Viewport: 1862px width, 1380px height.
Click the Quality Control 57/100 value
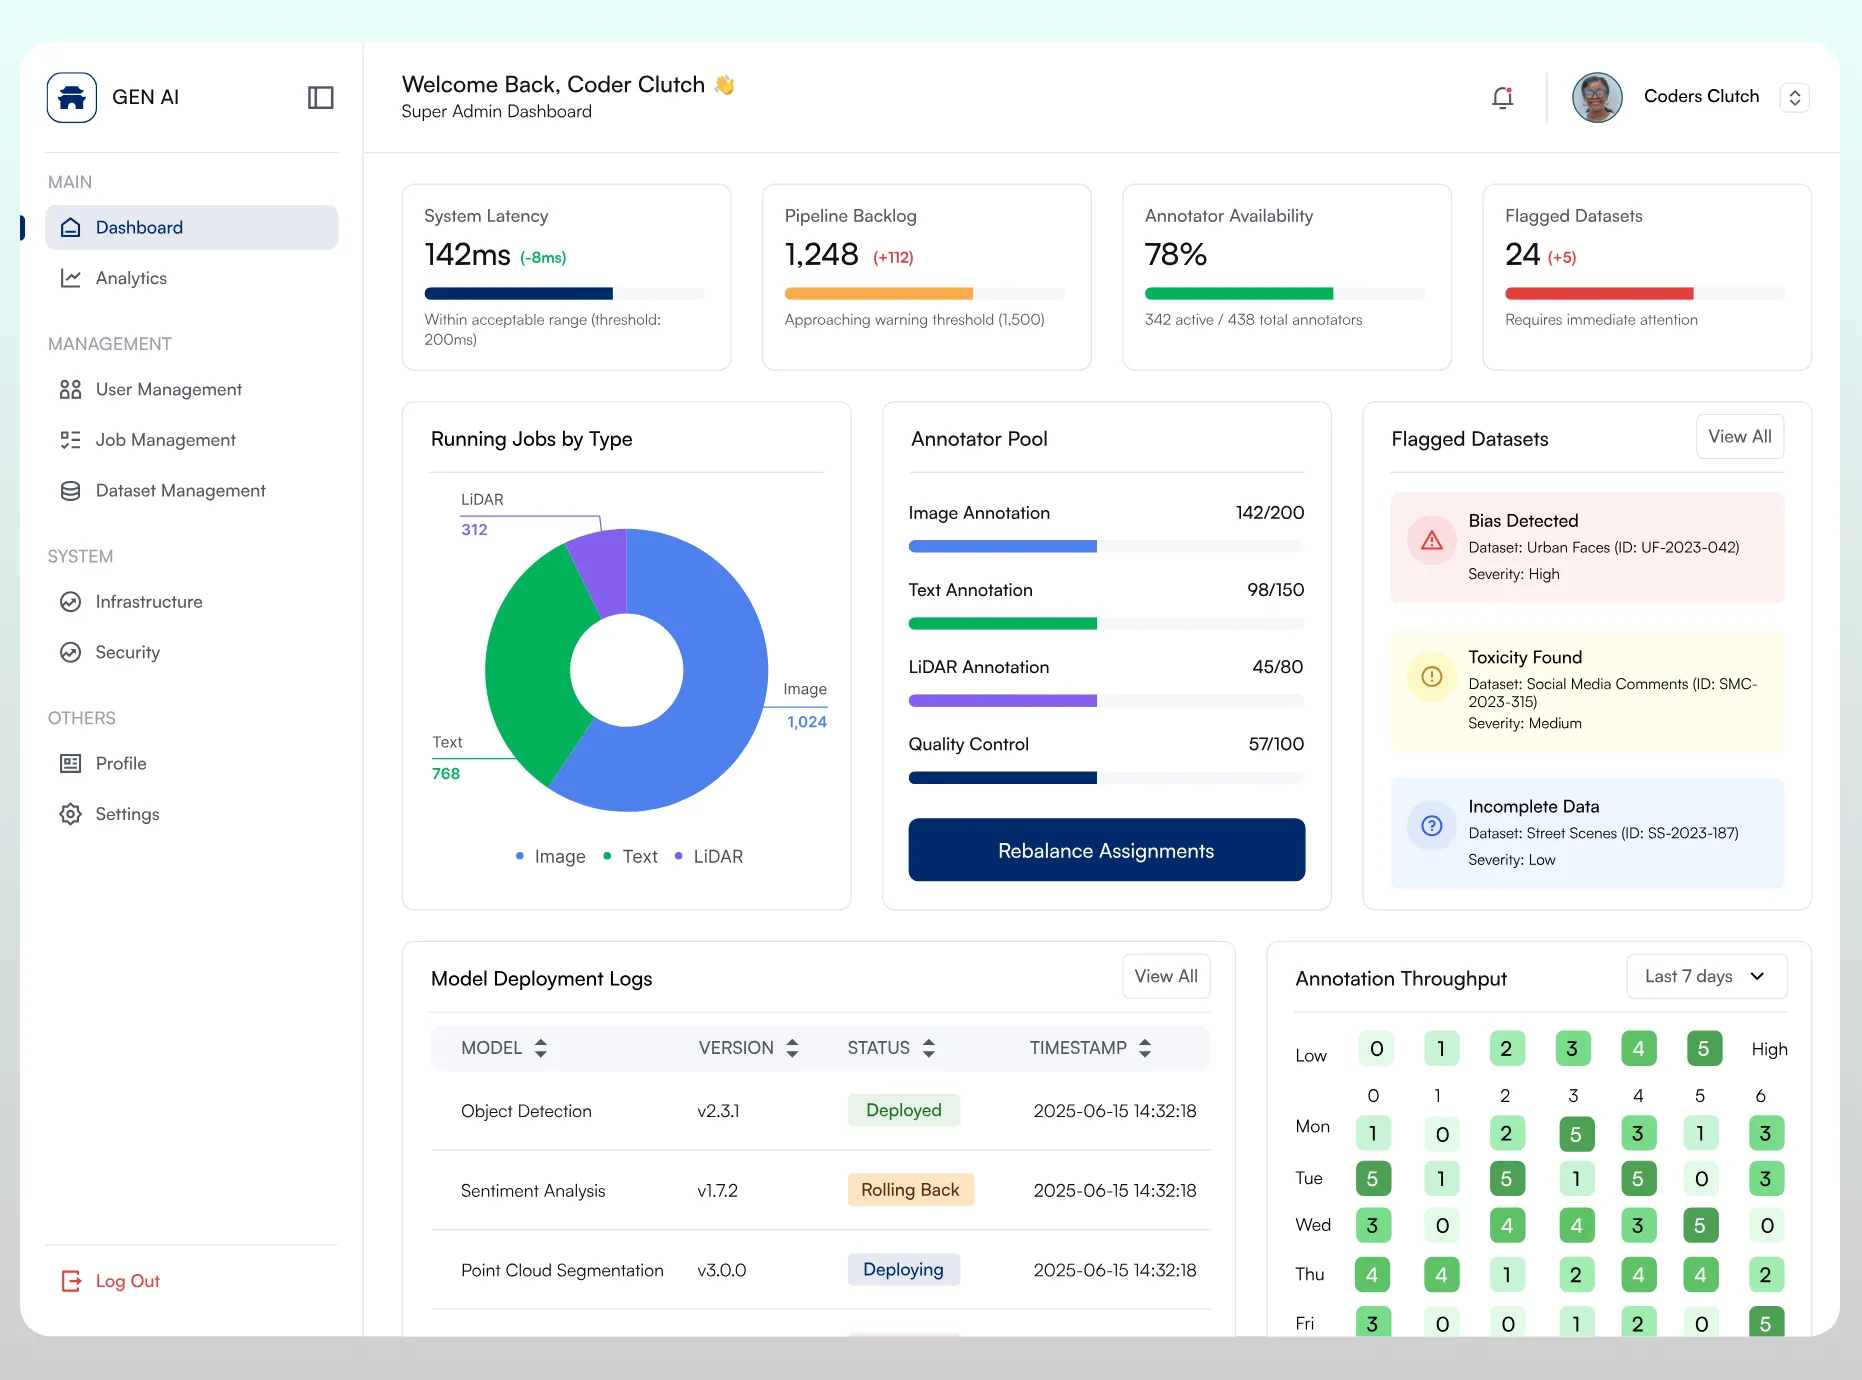tap(1276, 744)
